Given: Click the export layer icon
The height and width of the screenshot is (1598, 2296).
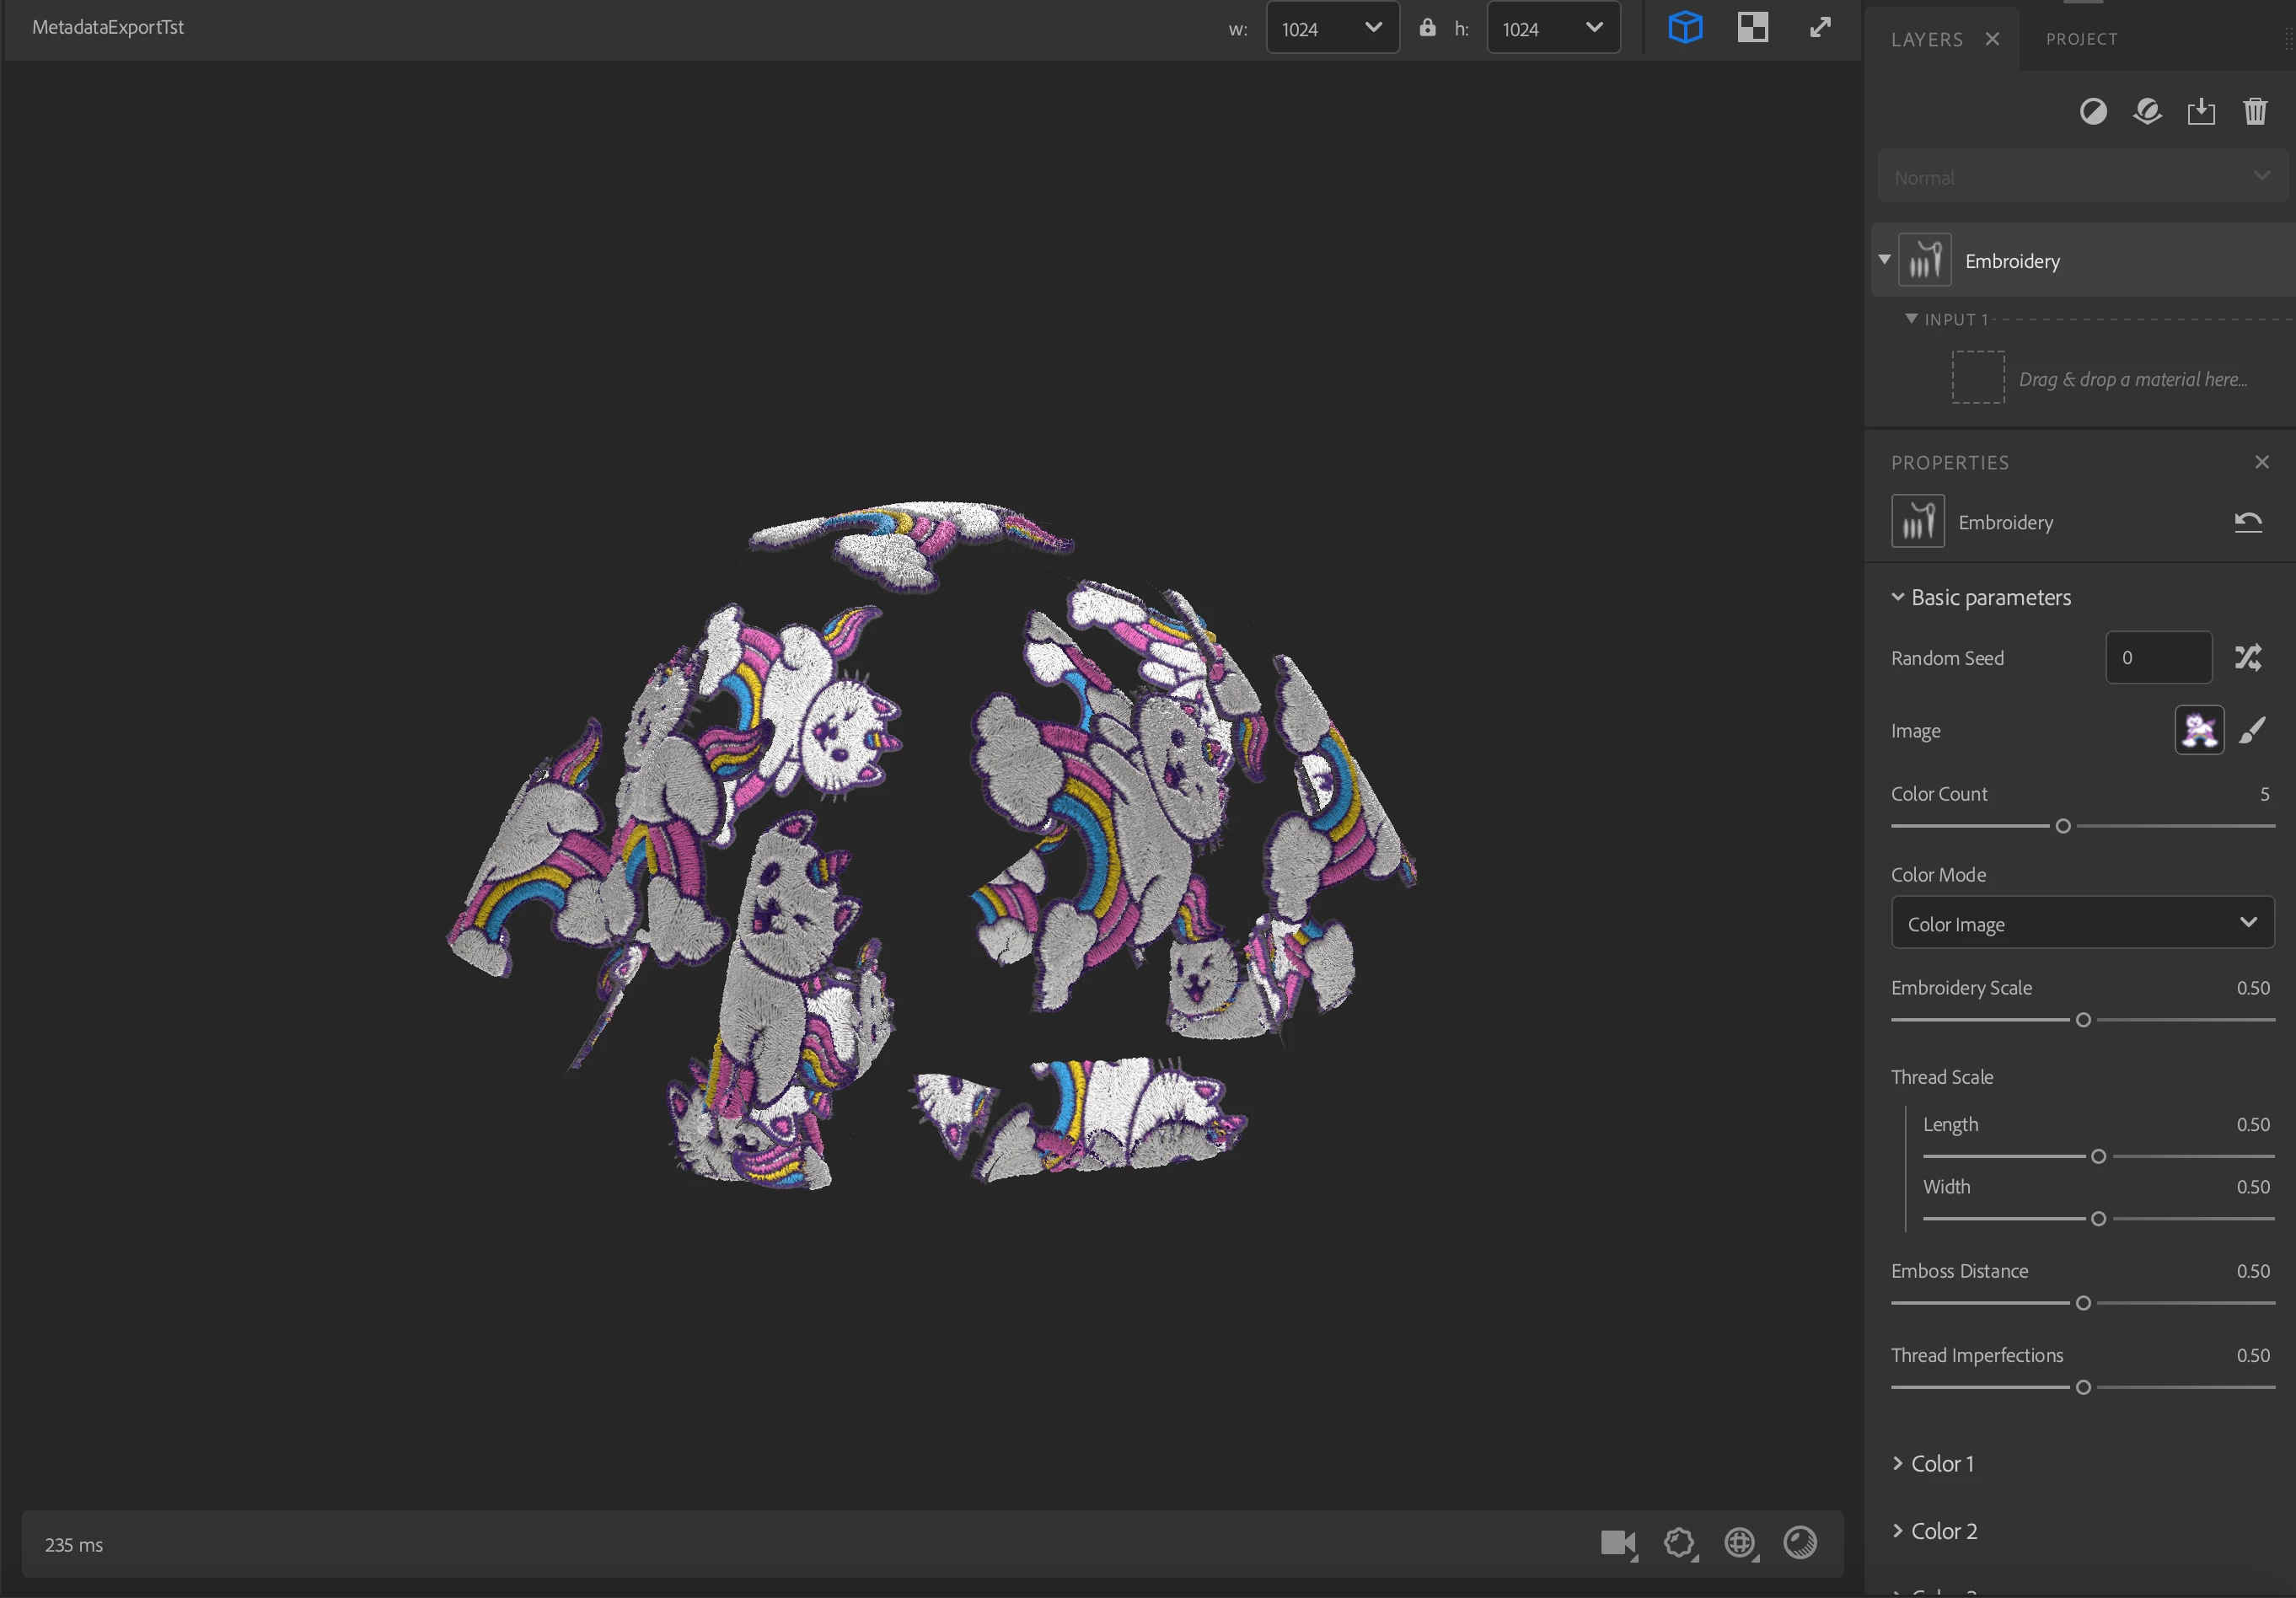Looking at the screenshot, I should click(x=2200, y=111).
